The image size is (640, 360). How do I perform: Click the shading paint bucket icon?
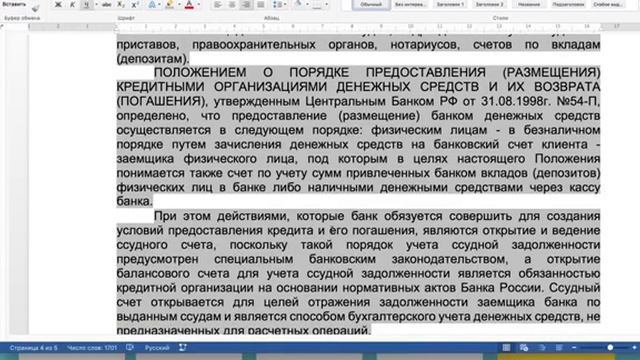[x=298, y=4]
